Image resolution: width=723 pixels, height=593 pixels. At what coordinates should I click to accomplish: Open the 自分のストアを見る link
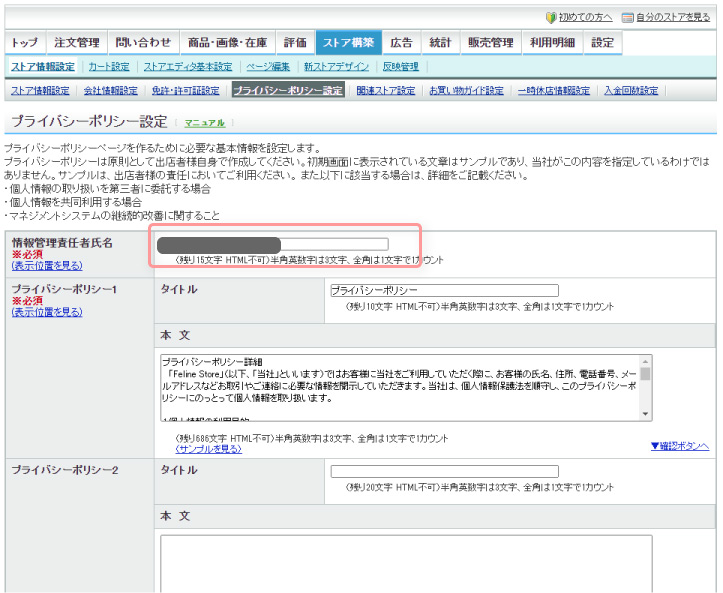pyautogui.click(x=673, y=18)
